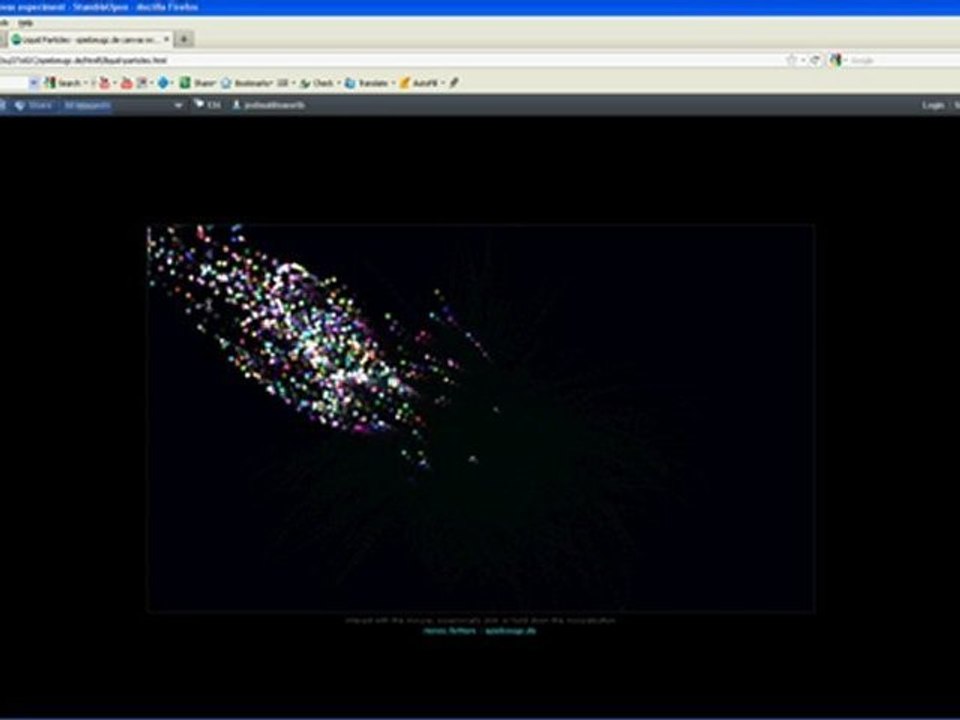960x720 pixels.
Task: Close the Liquid Particles tab
Action: [x=166, y=39]
